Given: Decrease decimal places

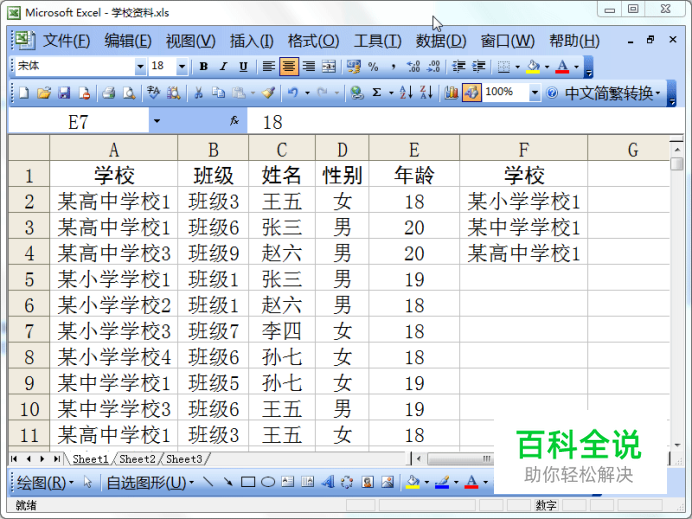Looking at the screenshot, I should 434,67.
